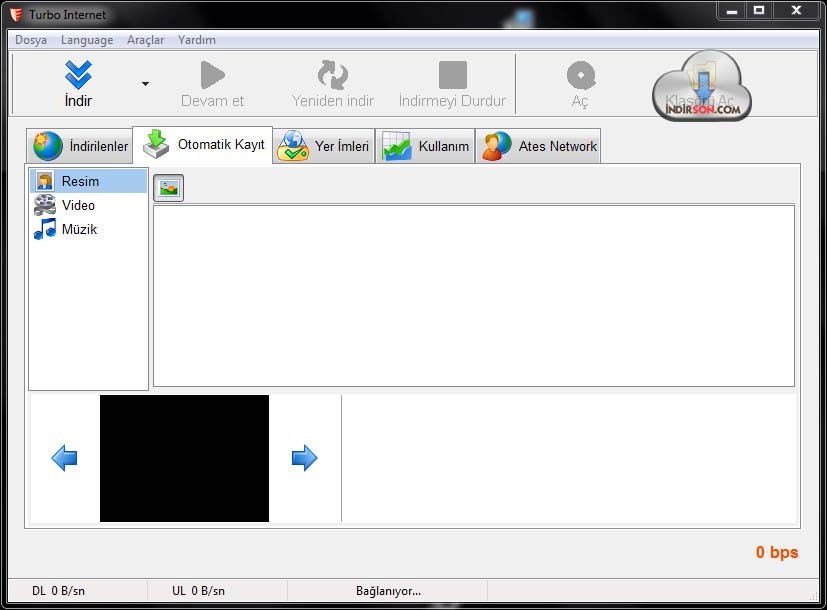Open the Araçlar menu
Screen dimensions: 827x610
click(x=146, y=40)
